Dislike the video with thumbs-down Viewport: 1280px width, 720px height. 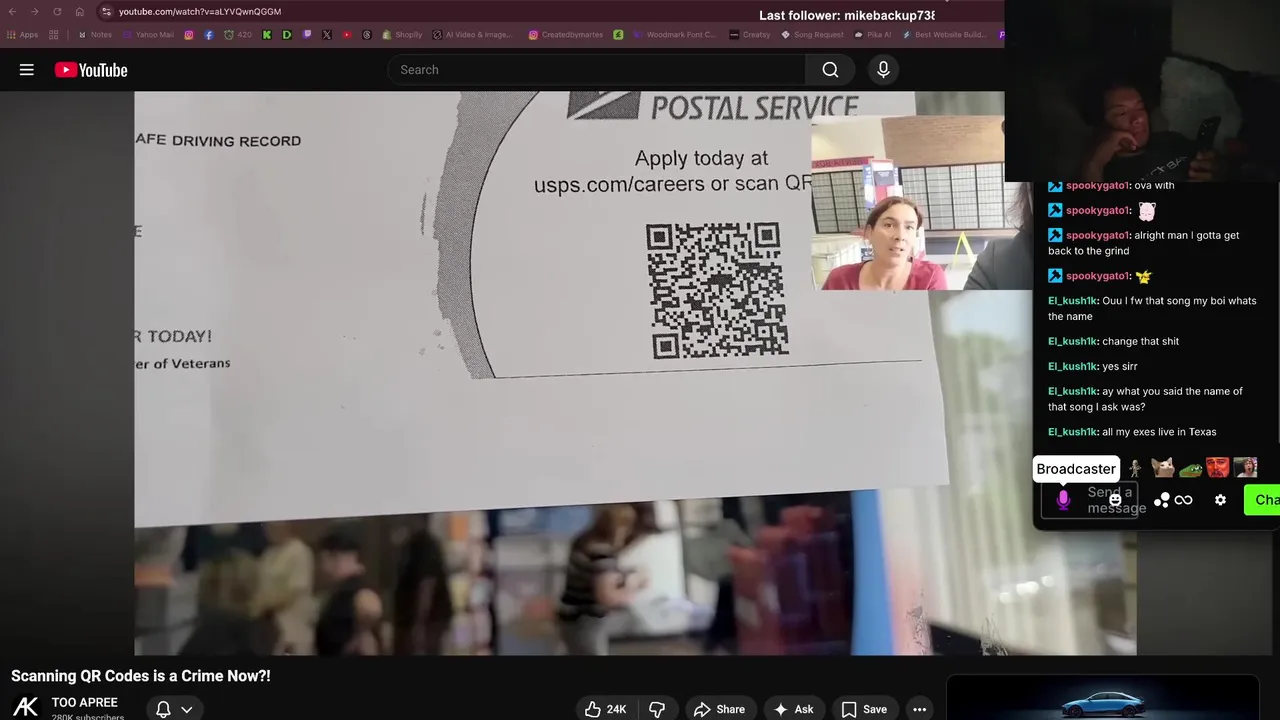click(657, 709)
